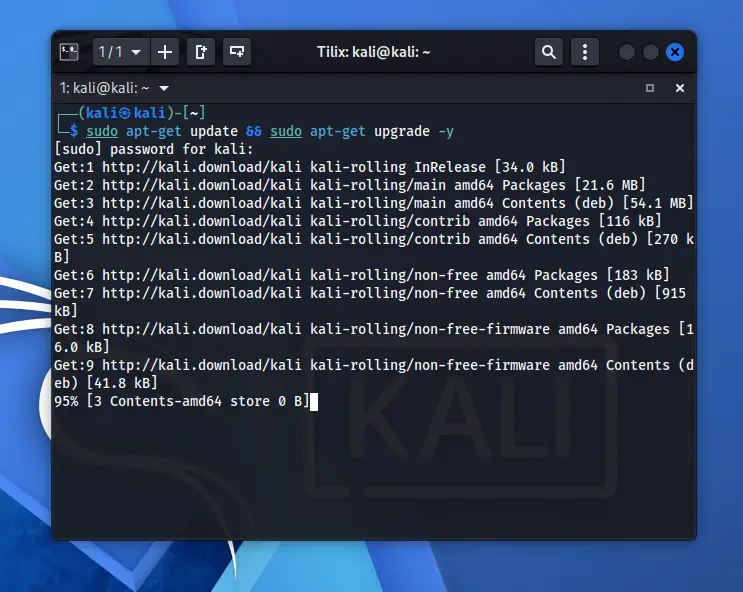Click the window title 'Tilix: kali@kali: ~'
Screen dimensions: 743x592
coord(373,52)
